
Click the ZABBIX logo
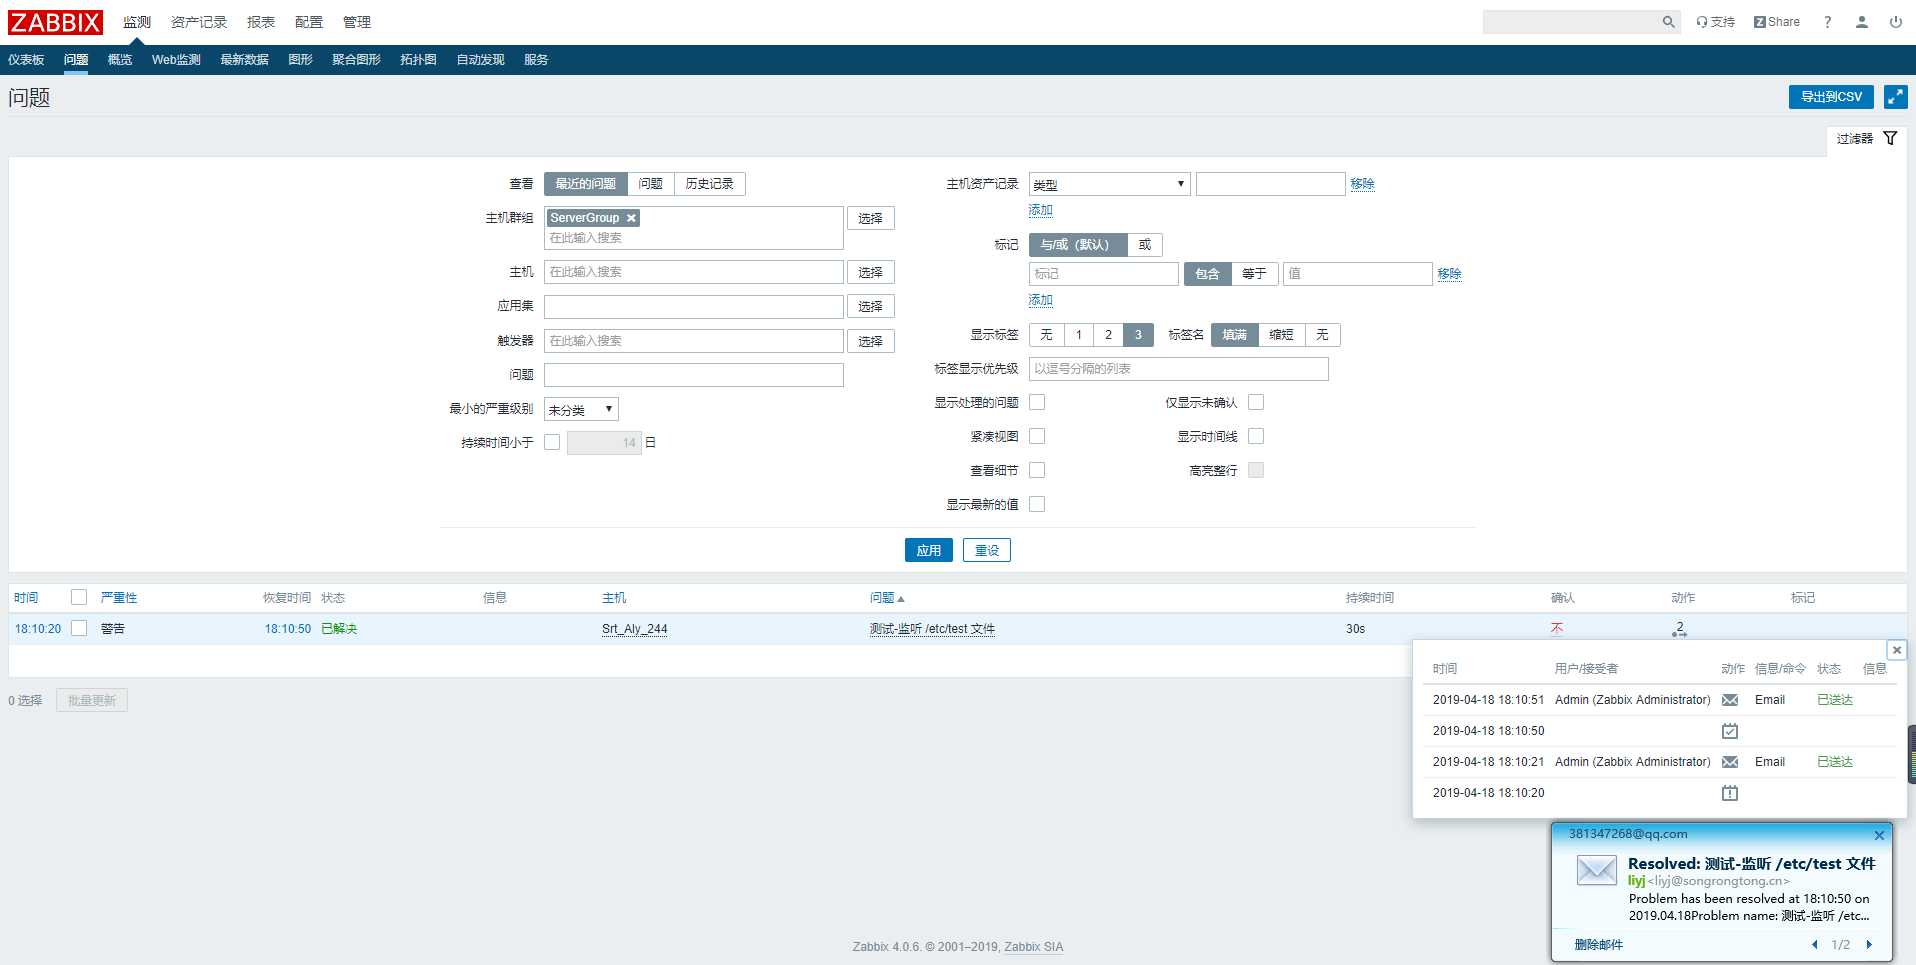[x=55, y=22]
